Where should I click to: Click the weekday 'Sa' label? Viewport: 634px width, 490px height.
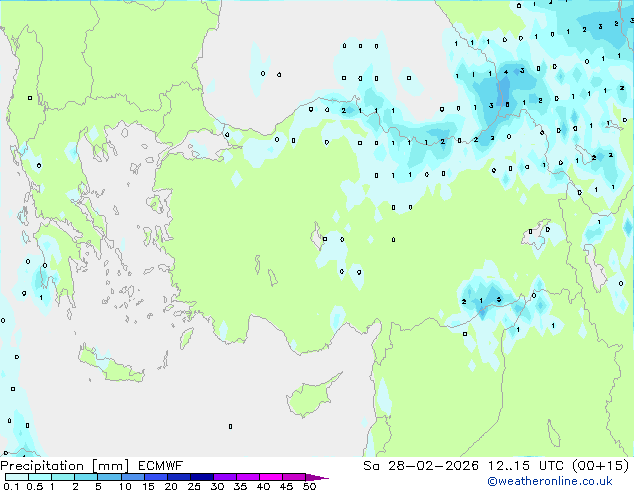(x=371, y=466)
